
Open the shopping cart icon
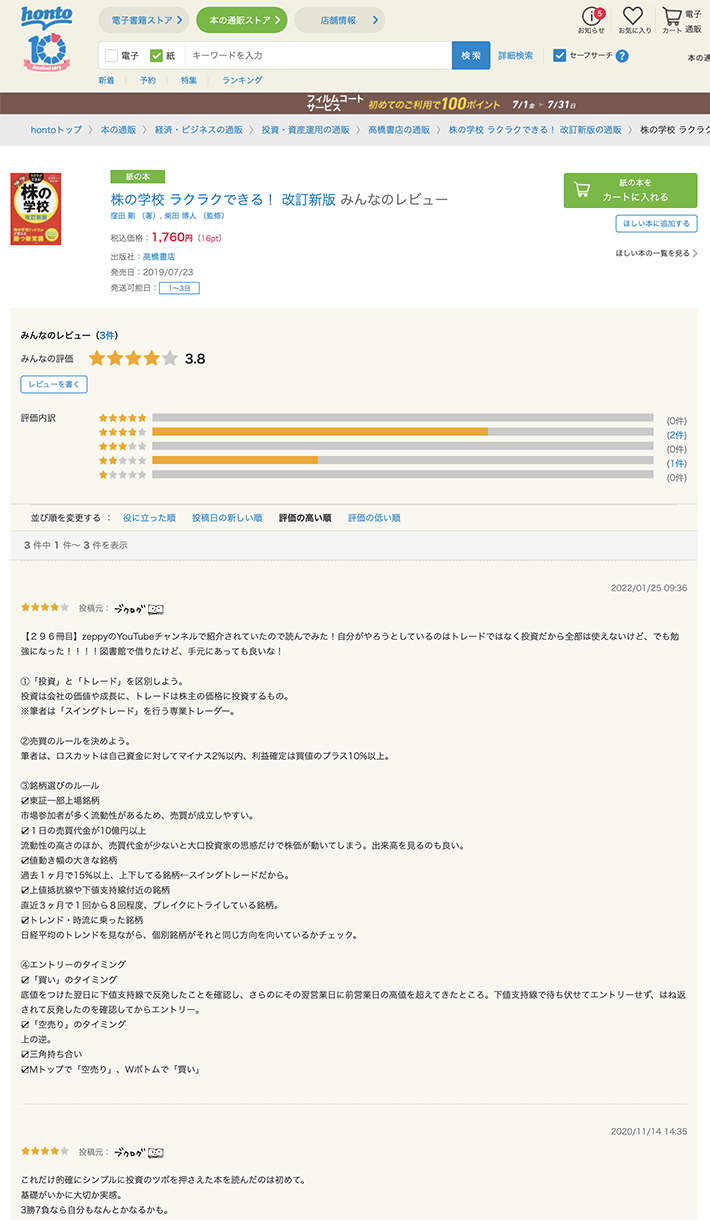672,19
